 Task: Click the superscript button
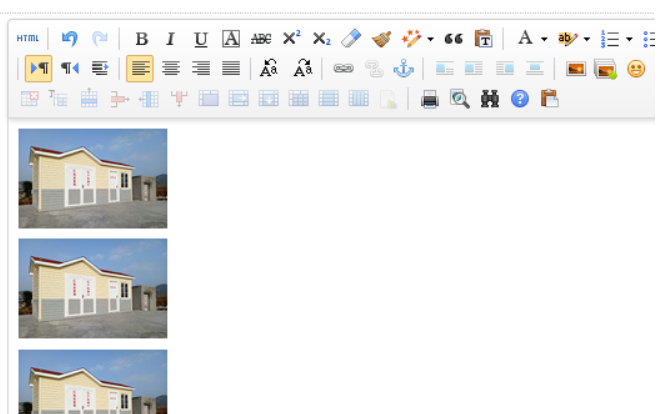pyautogui.click(x=291, y=39)
